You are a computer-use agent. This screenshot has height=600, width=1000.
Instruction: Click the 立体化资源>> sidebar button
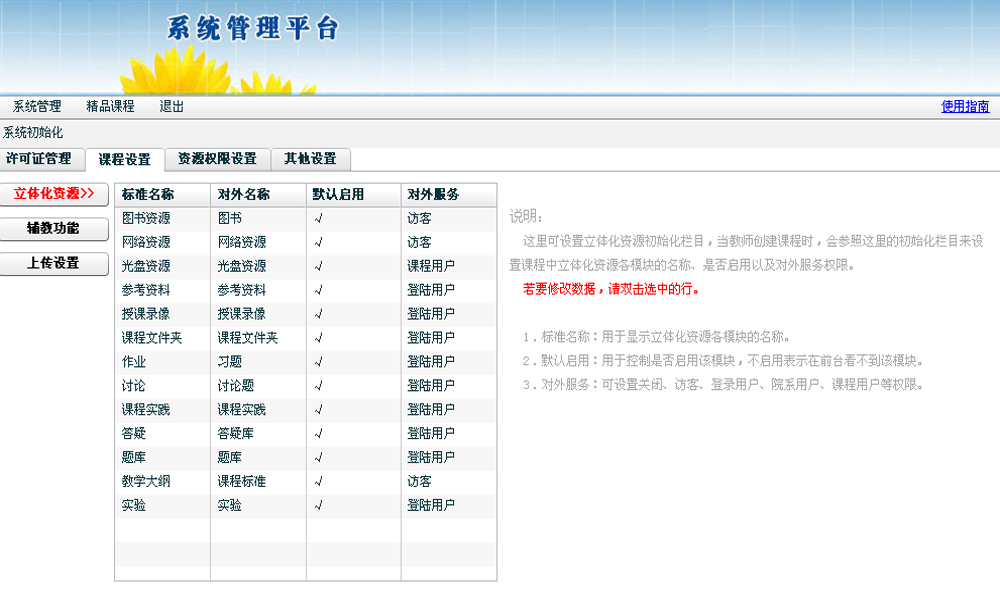pos(54,194)
